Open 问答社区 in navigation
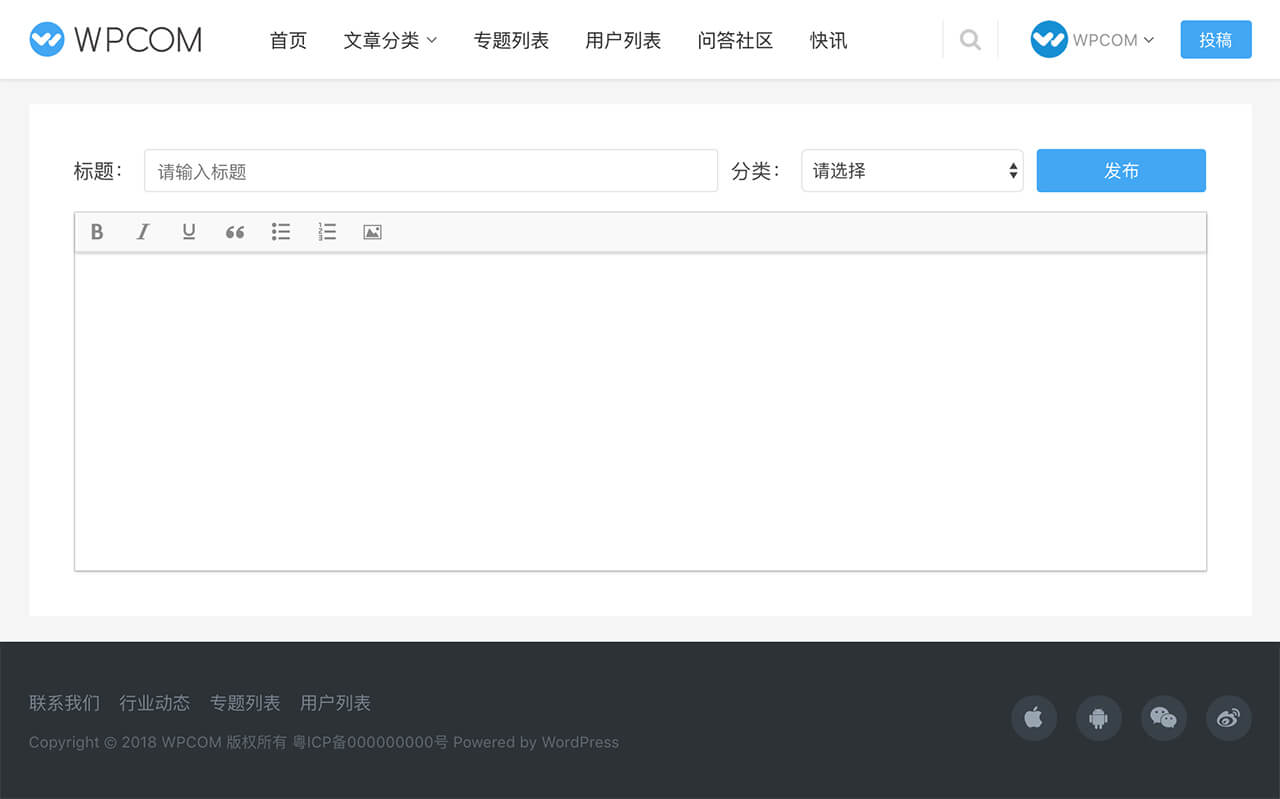The width and height of the screenshot is (1280, 799). point(735,40)
